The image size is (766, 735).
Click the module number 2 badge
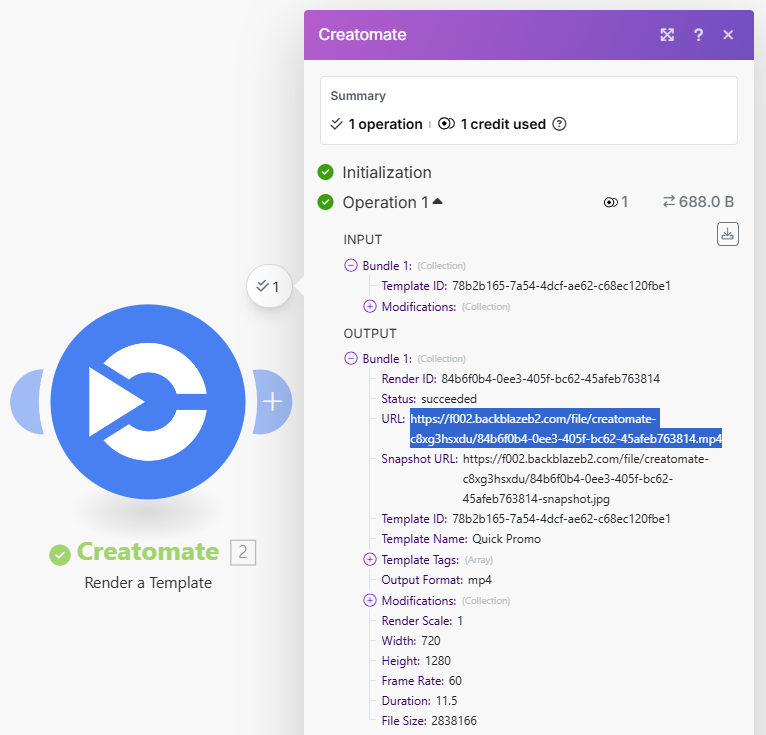[243, 552]
